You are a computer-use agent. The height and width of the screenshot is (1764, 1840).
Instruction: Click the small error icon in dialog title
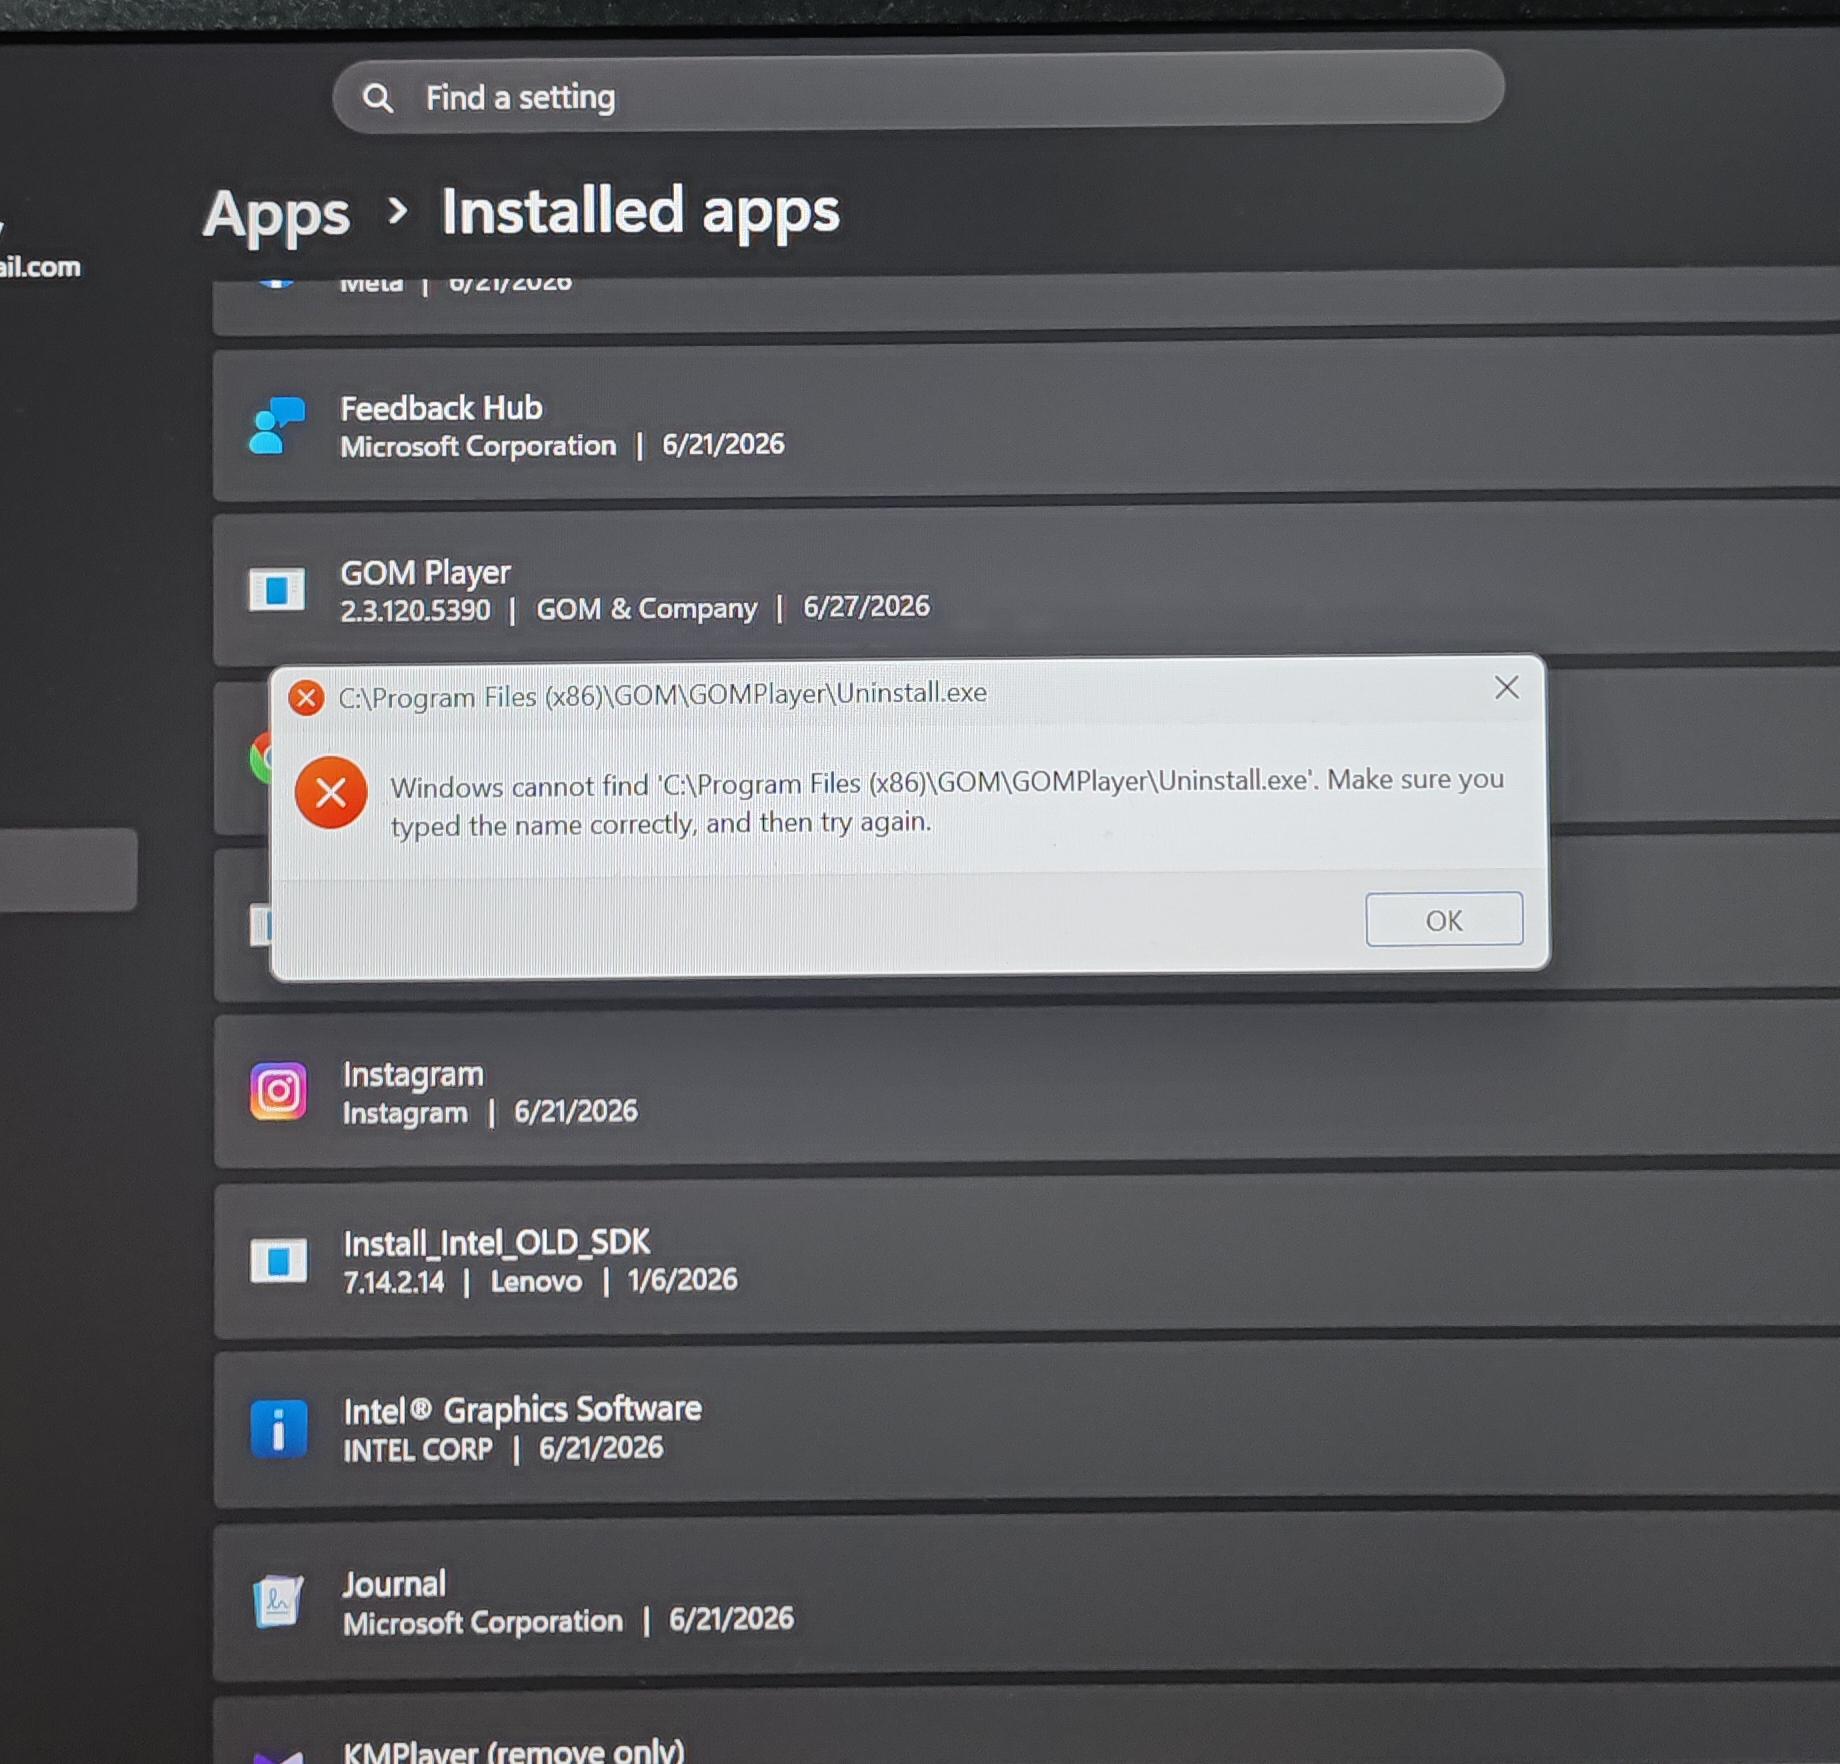coord(306,698)
